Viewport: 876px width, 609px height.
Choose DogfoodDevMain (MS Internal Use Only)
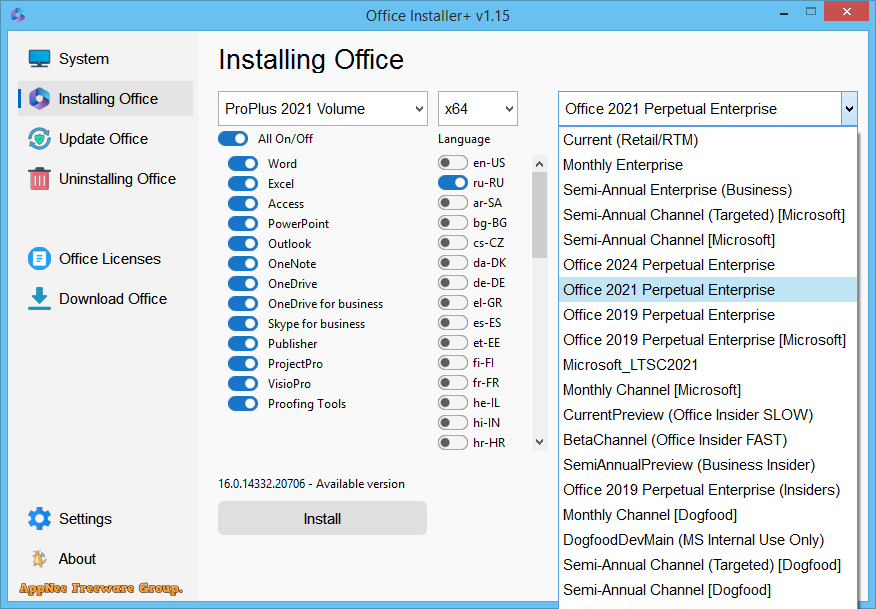(x=707, y=540)
